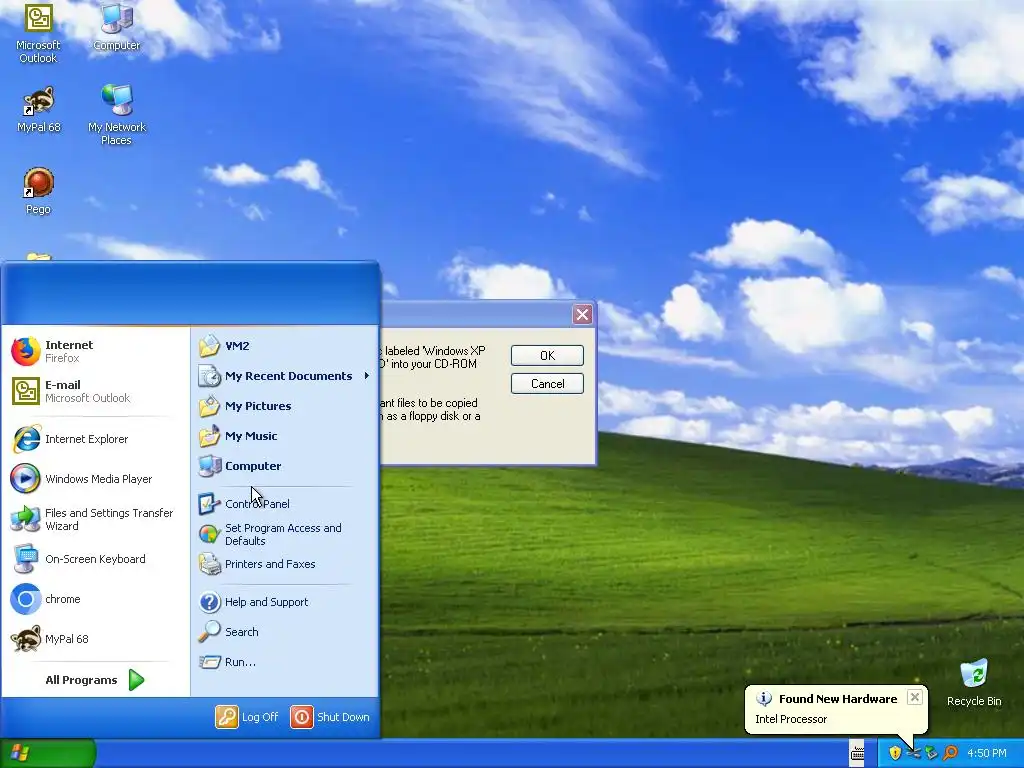Open MyPal 68 in Start menu

(95, 639)
